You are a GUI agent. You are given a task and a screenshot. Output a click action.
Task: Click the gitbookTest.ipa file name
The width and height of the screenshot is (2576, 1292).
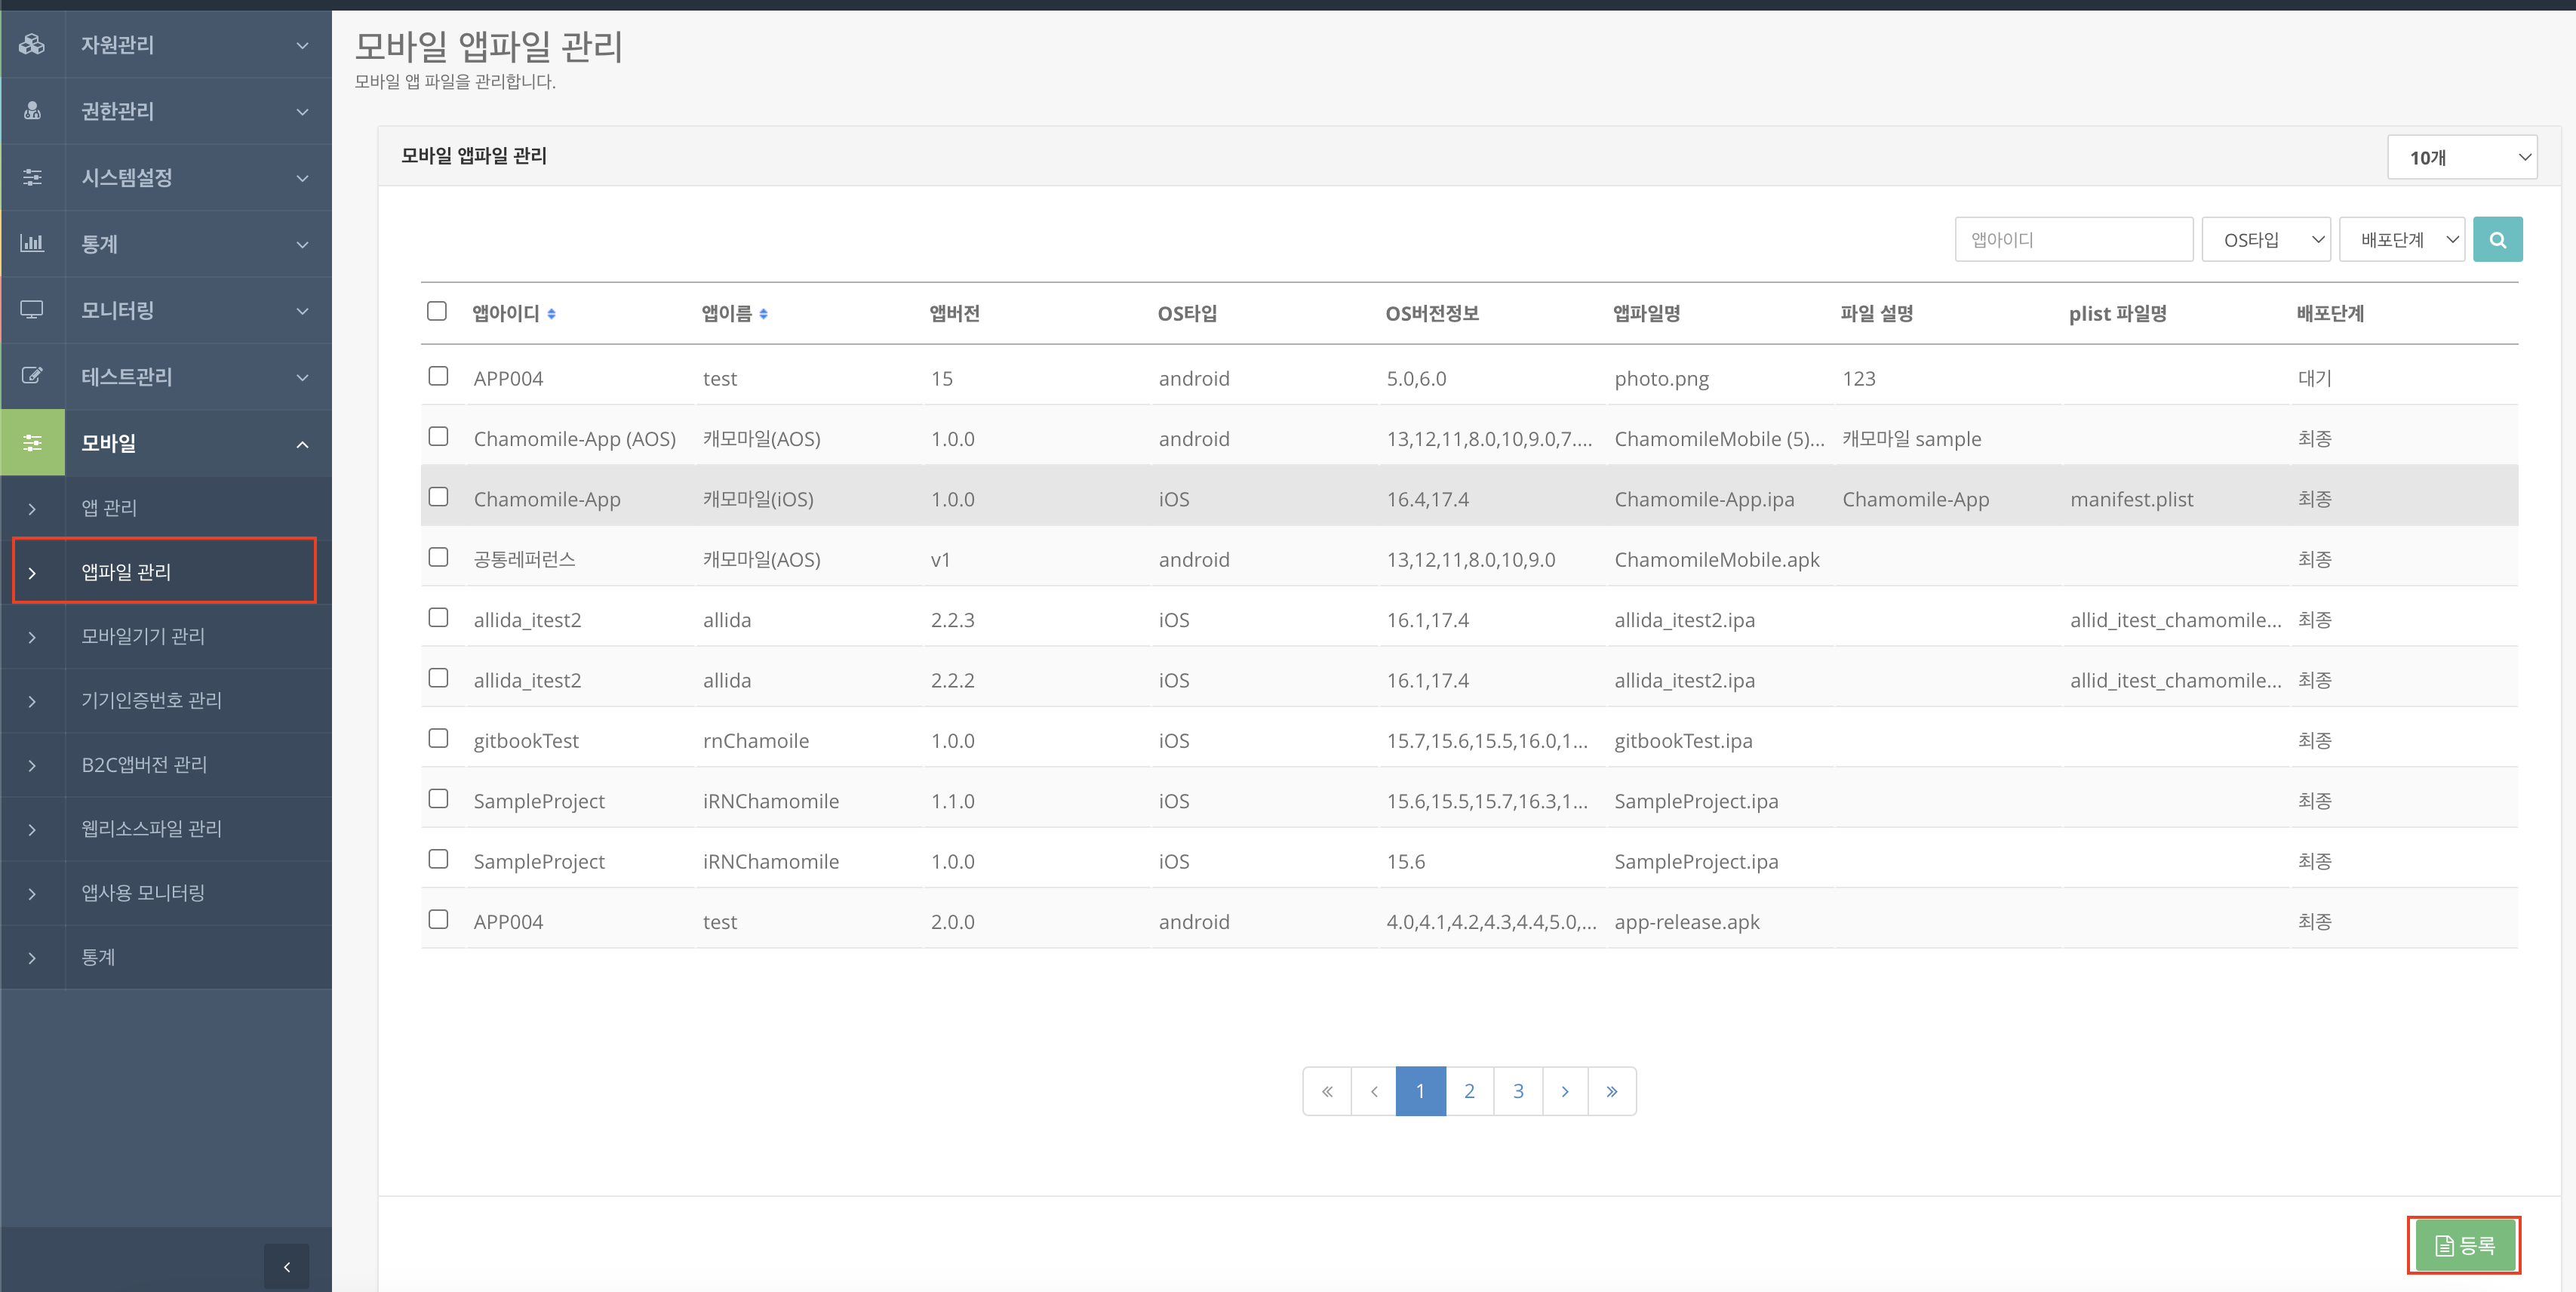pos(1683,741)
